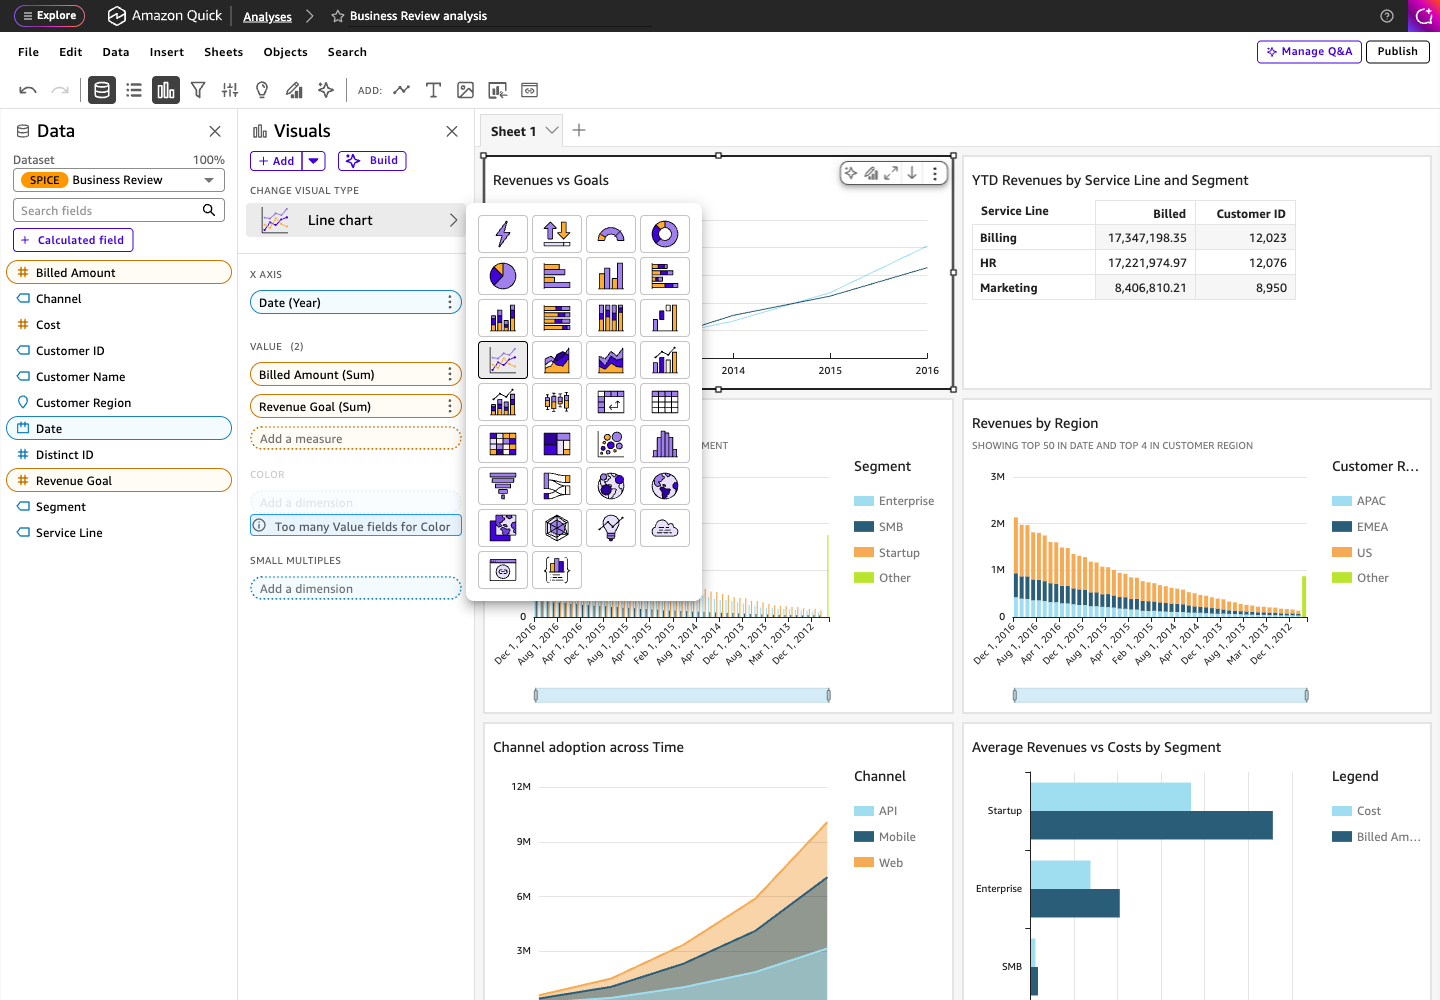Select the Pivot table visual type

(611, 402)
